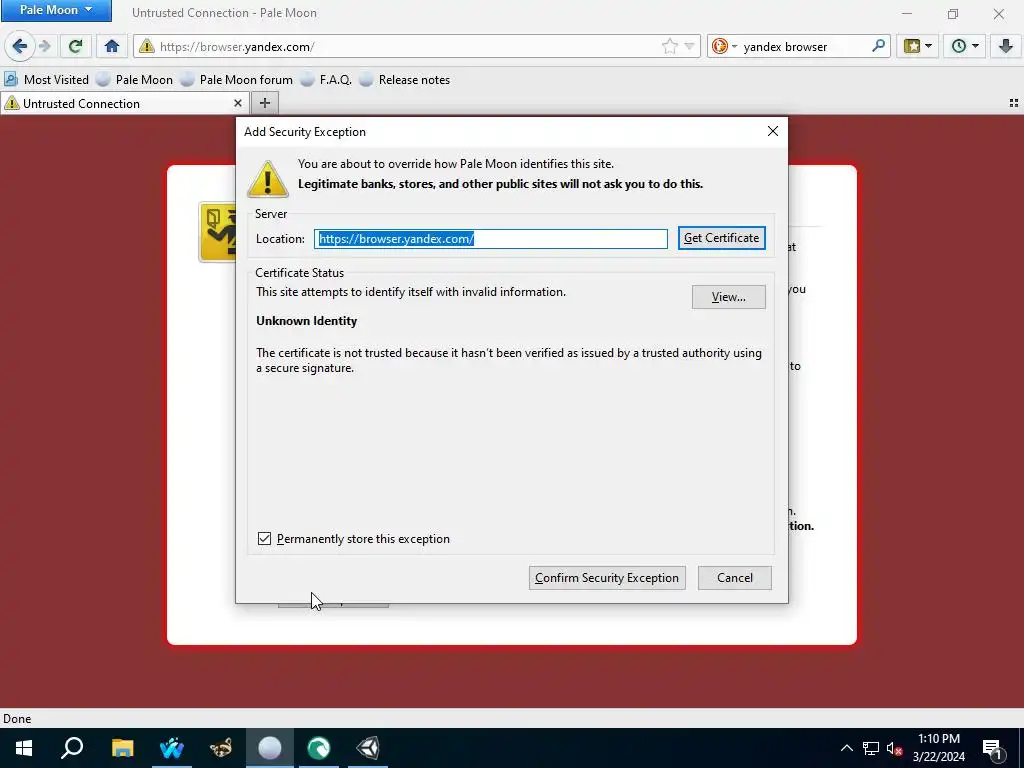Bookmark page with the star icon
This screenshot has height=768, width=1024.
(669, 46)
